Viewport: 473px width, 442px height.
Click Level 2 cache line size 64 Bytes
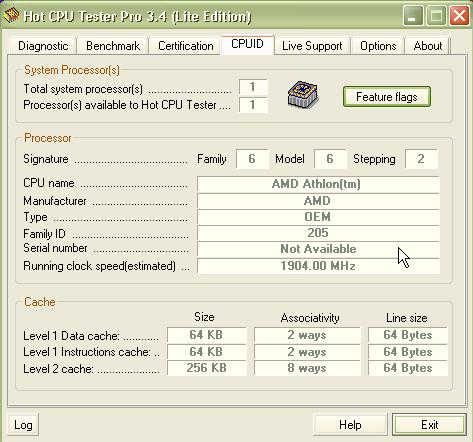[x=408, y=368]
